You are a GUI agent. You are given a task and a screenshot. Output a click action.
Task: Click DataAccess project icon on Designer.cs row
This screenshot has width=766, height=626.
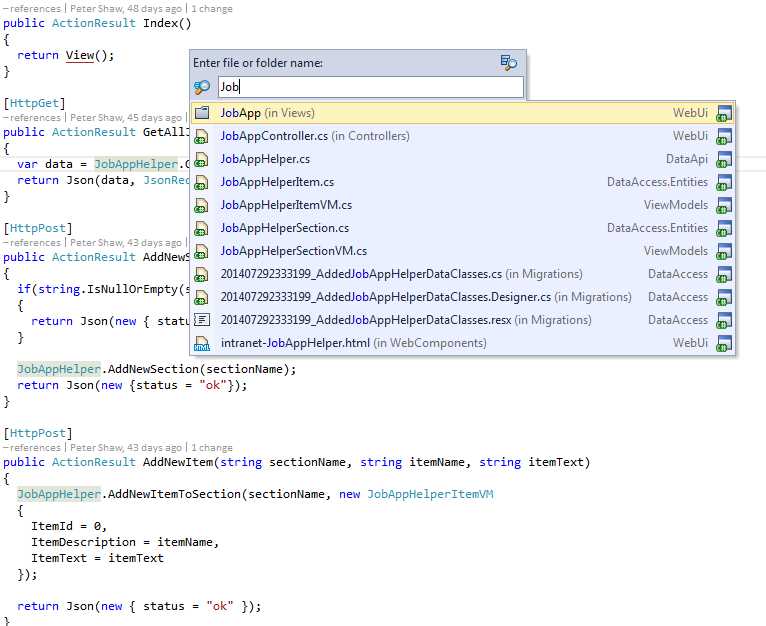pyautogui.click(x=724, y=297)
